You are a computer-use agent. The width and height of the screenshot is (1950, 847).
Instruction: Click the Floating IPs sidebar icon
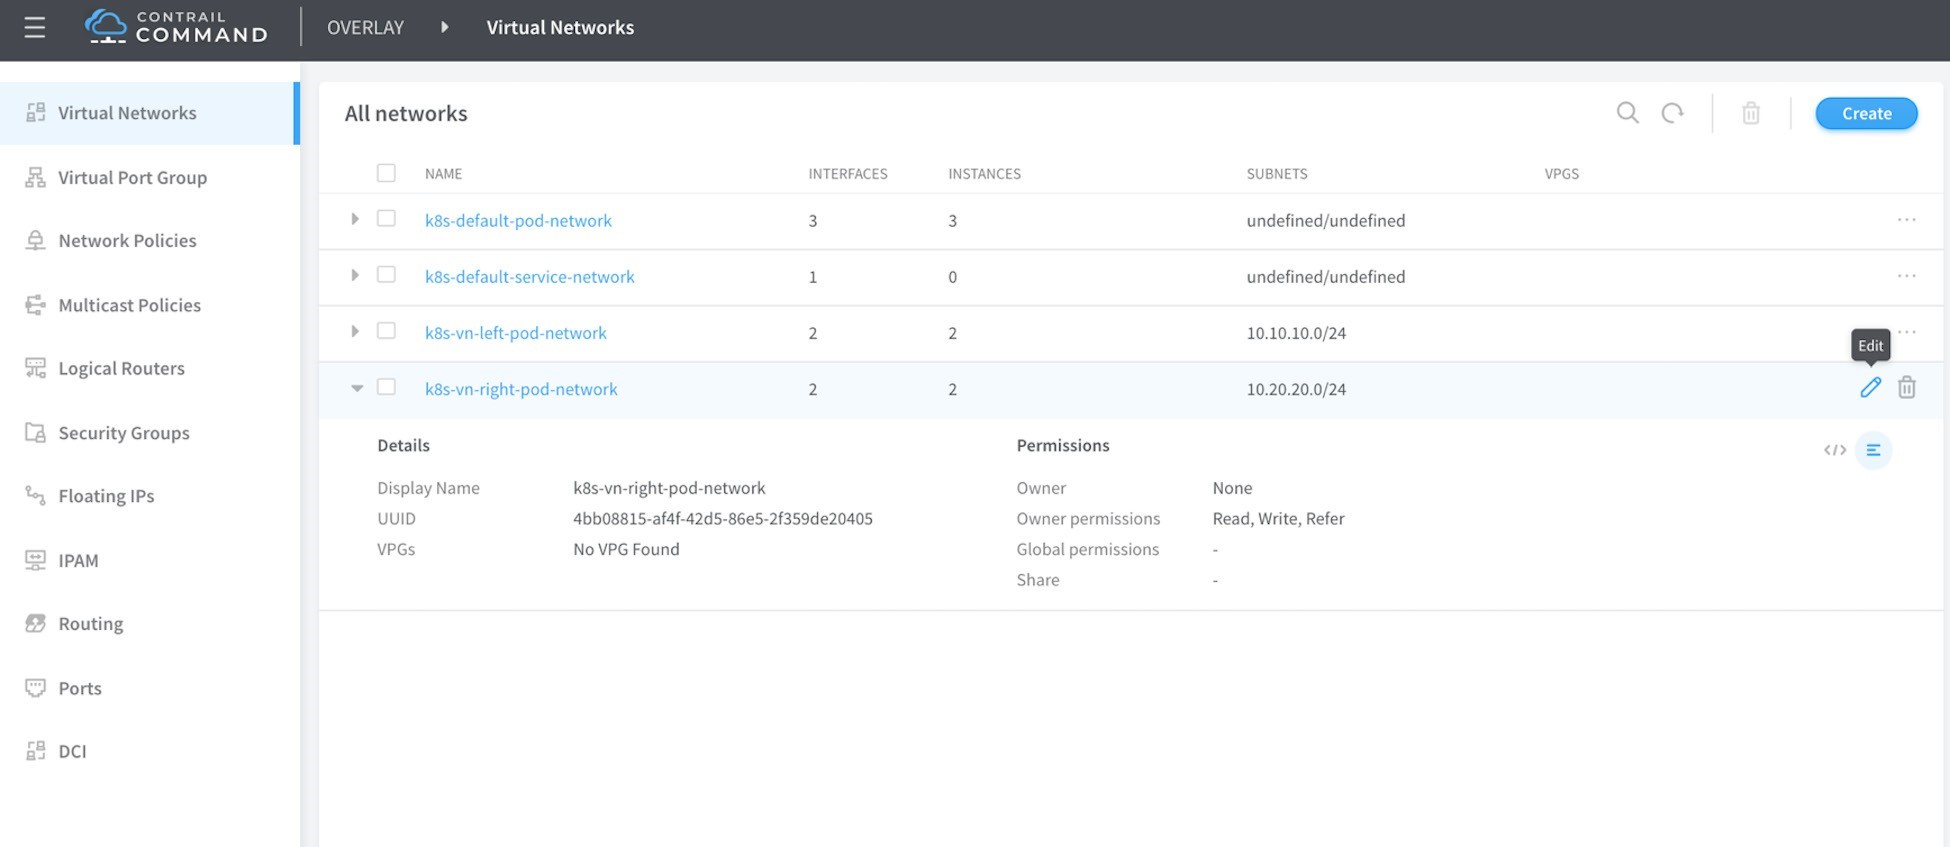click(36, 495)
